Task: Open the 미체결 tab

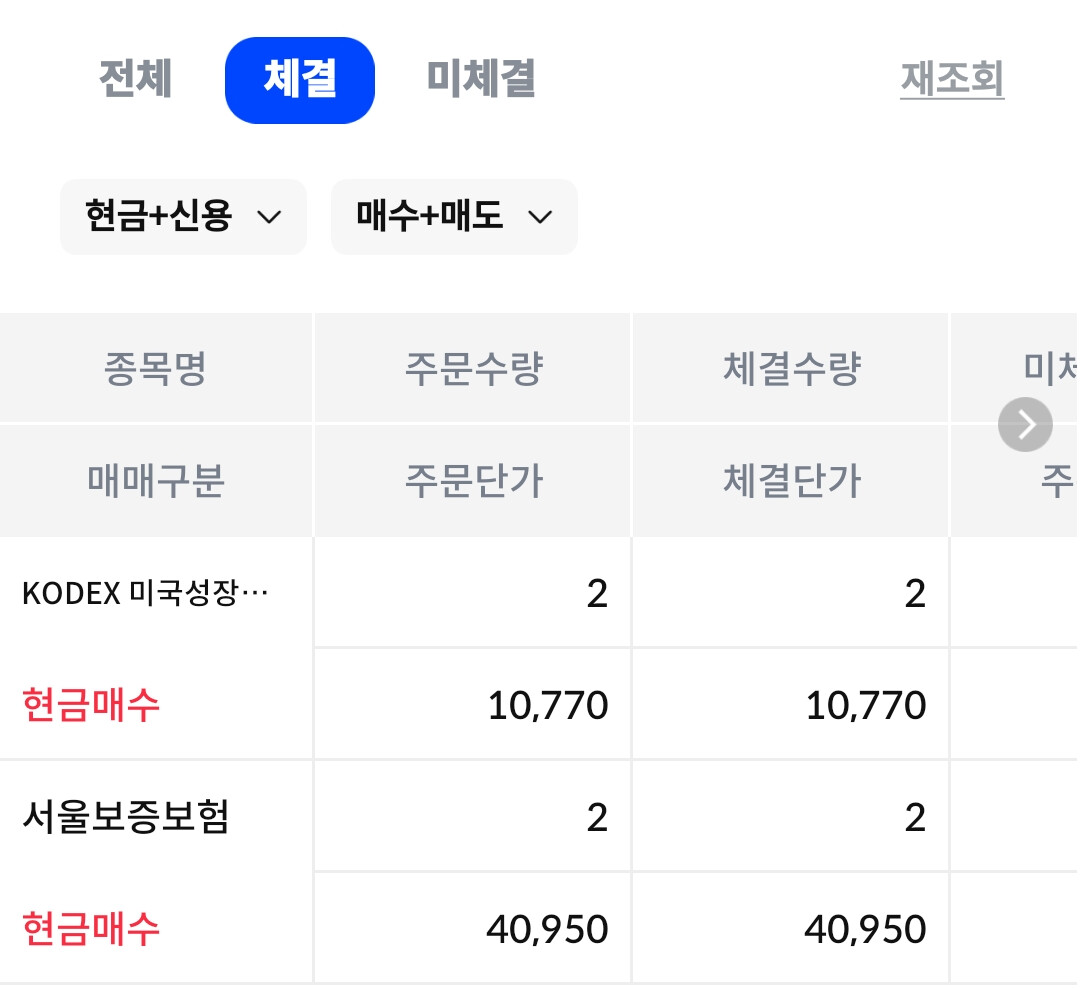Action: point(481,79)
